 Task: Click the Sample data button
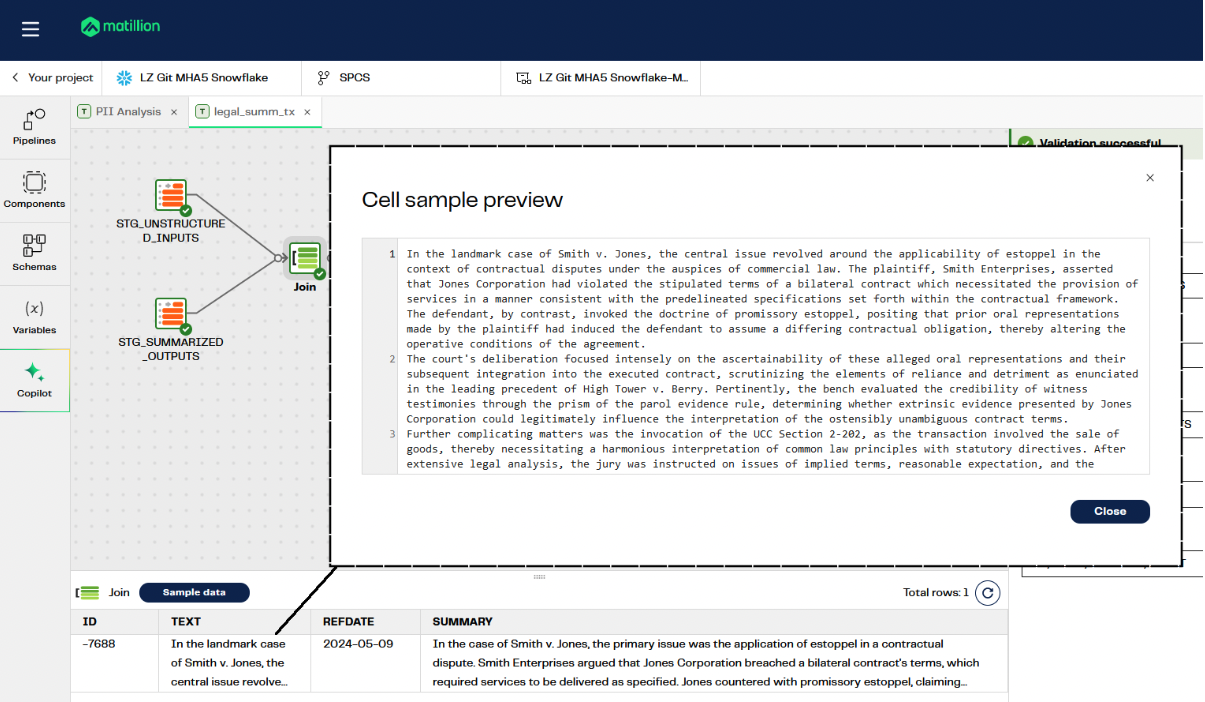point(194,593)
